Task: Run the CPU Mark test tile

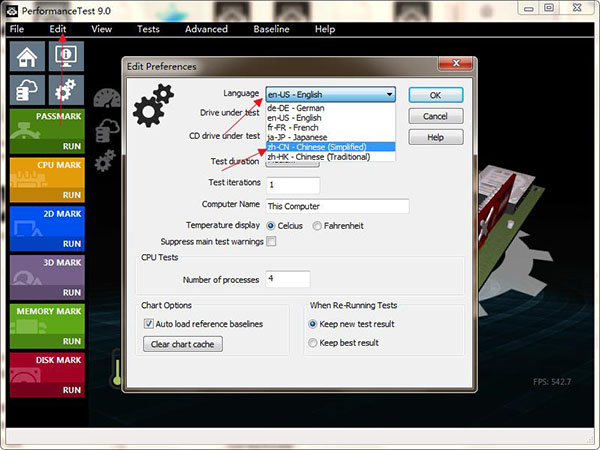Action: [x=49, y=178]
